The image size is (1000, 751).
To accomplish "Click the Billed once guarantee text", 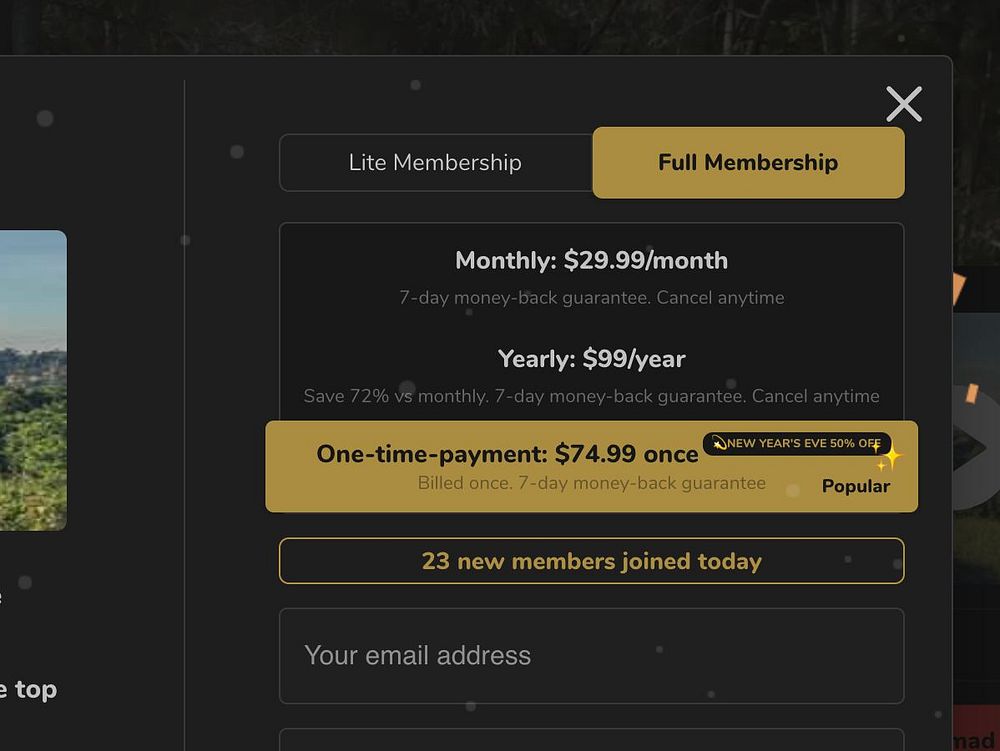I will tap(591, 484).
